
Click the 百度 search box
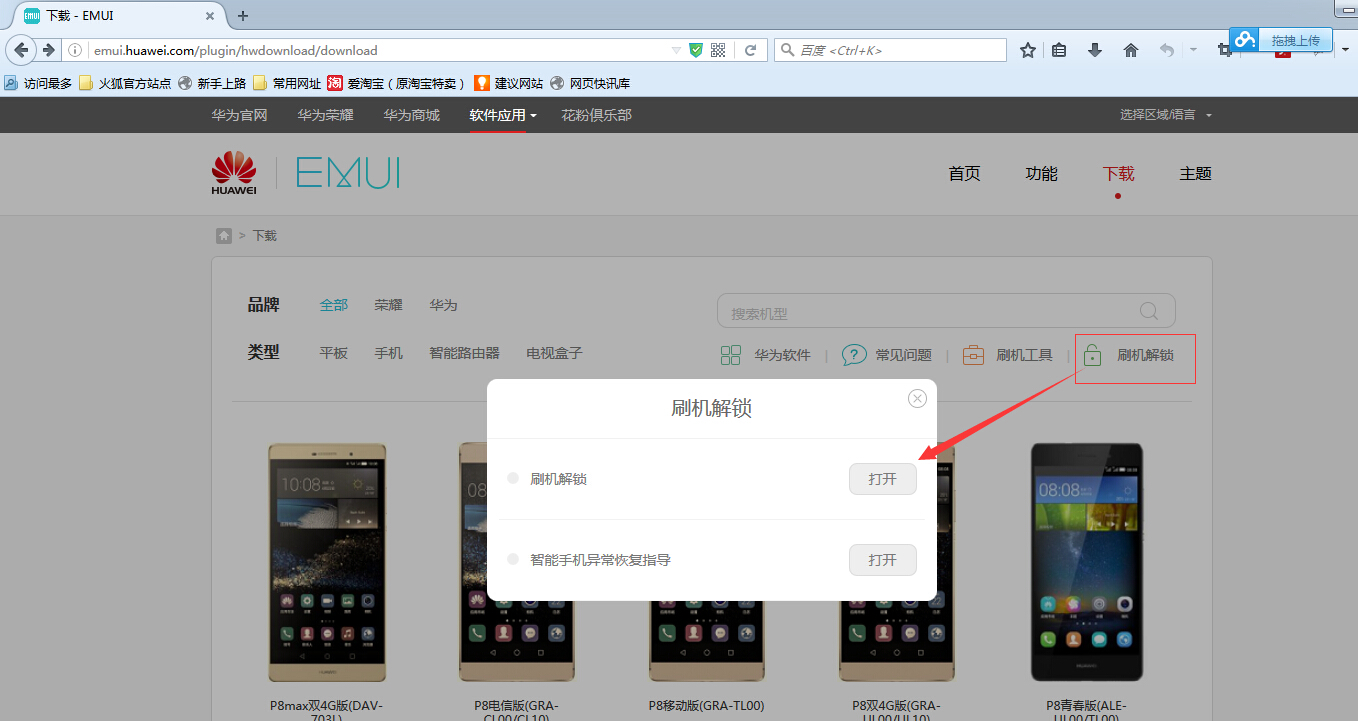pyautogui.click(x=890, y=50)
